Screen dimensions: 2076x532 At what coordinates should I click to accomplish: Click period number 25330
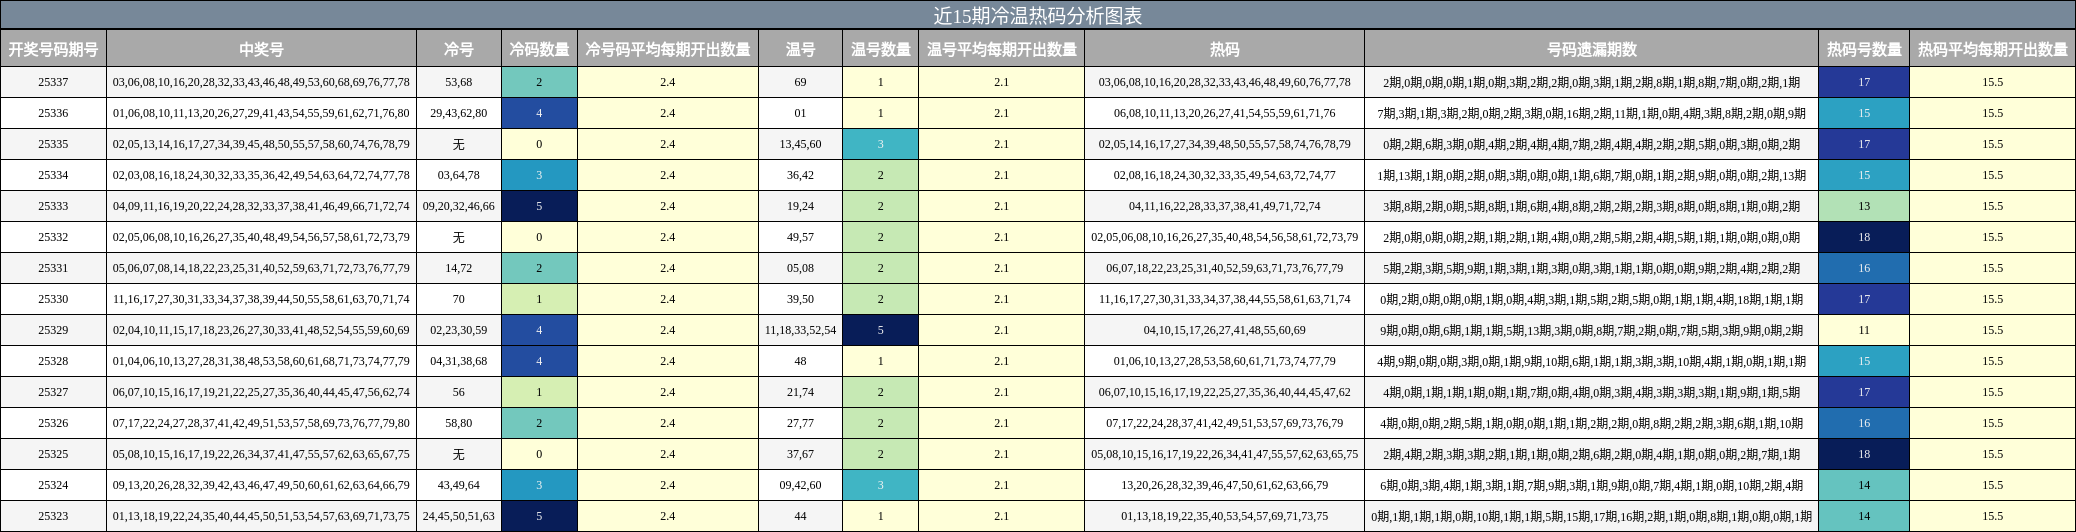(x=53, y=299)
